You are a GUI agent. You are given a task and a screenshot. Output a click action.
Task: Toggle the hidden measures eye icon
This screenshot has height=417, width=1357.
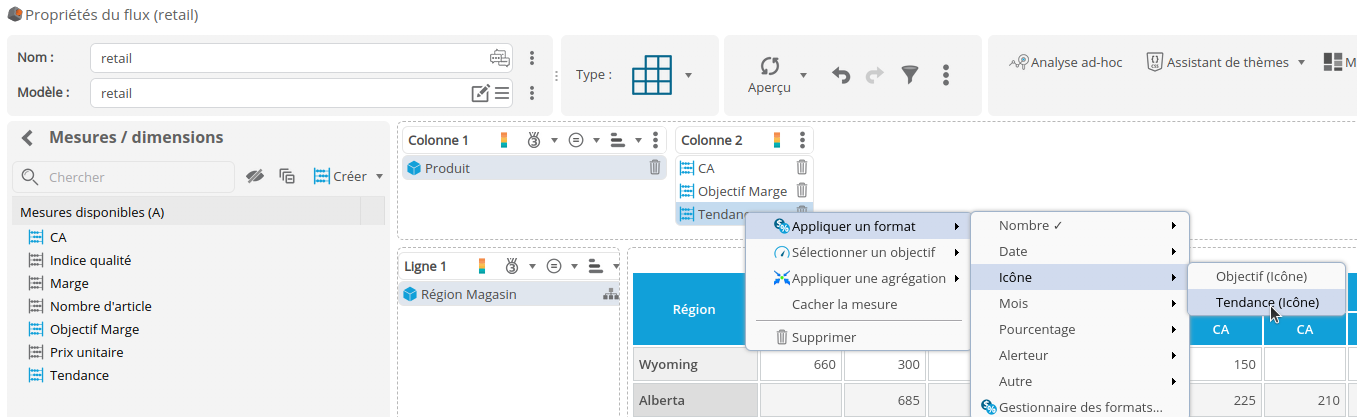pyautogui.click(x=255, y=176)
